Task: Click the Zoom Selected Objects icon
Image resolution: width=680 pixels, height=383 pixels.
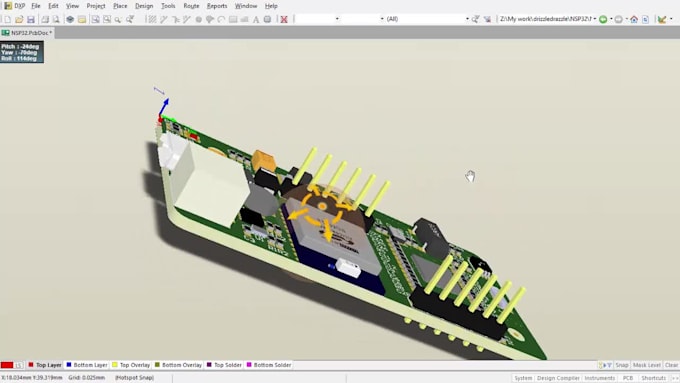Action: click(x=130, y=19)
